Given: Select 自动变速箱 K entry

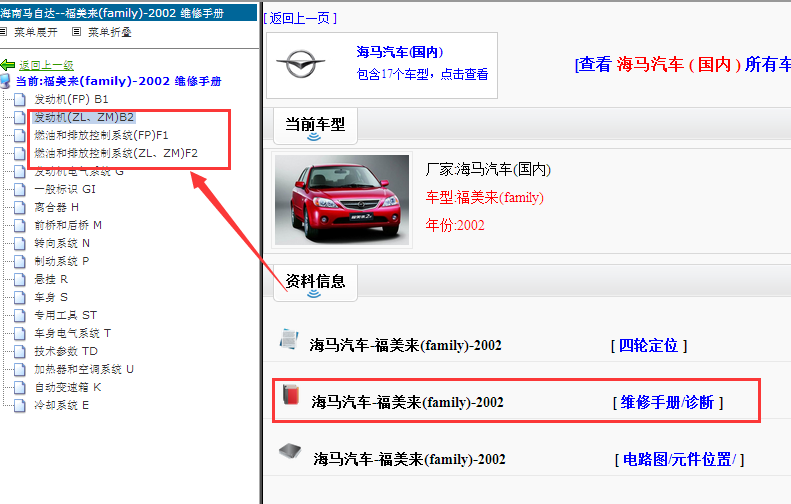Looking at the screenshot, I should tap(68, 387).
